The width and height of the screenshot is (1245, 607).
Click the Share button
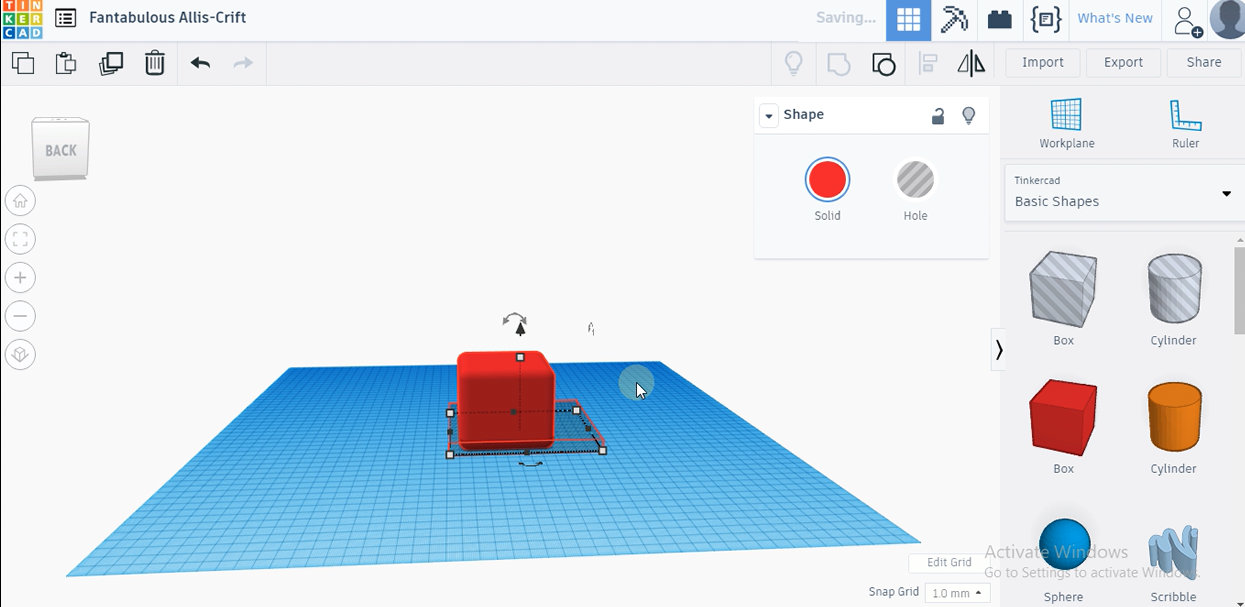(1204, 63)
